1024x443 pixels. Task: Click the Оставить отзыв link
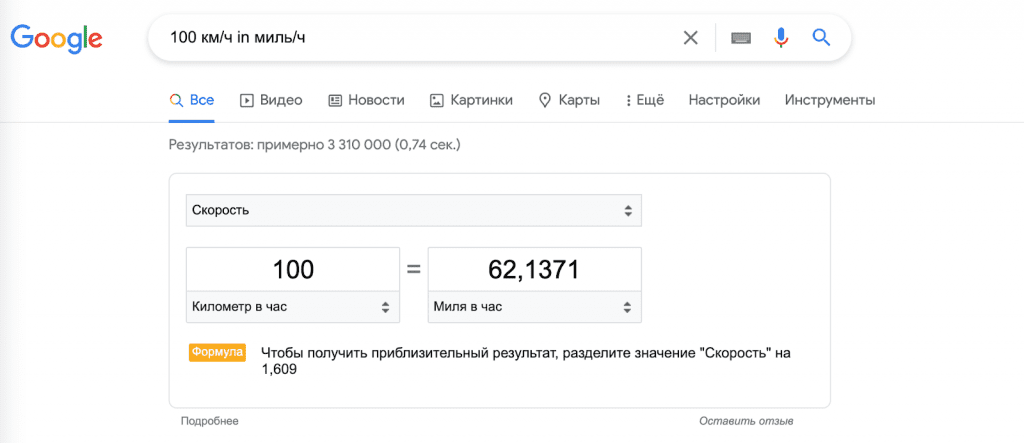[746, 422]
